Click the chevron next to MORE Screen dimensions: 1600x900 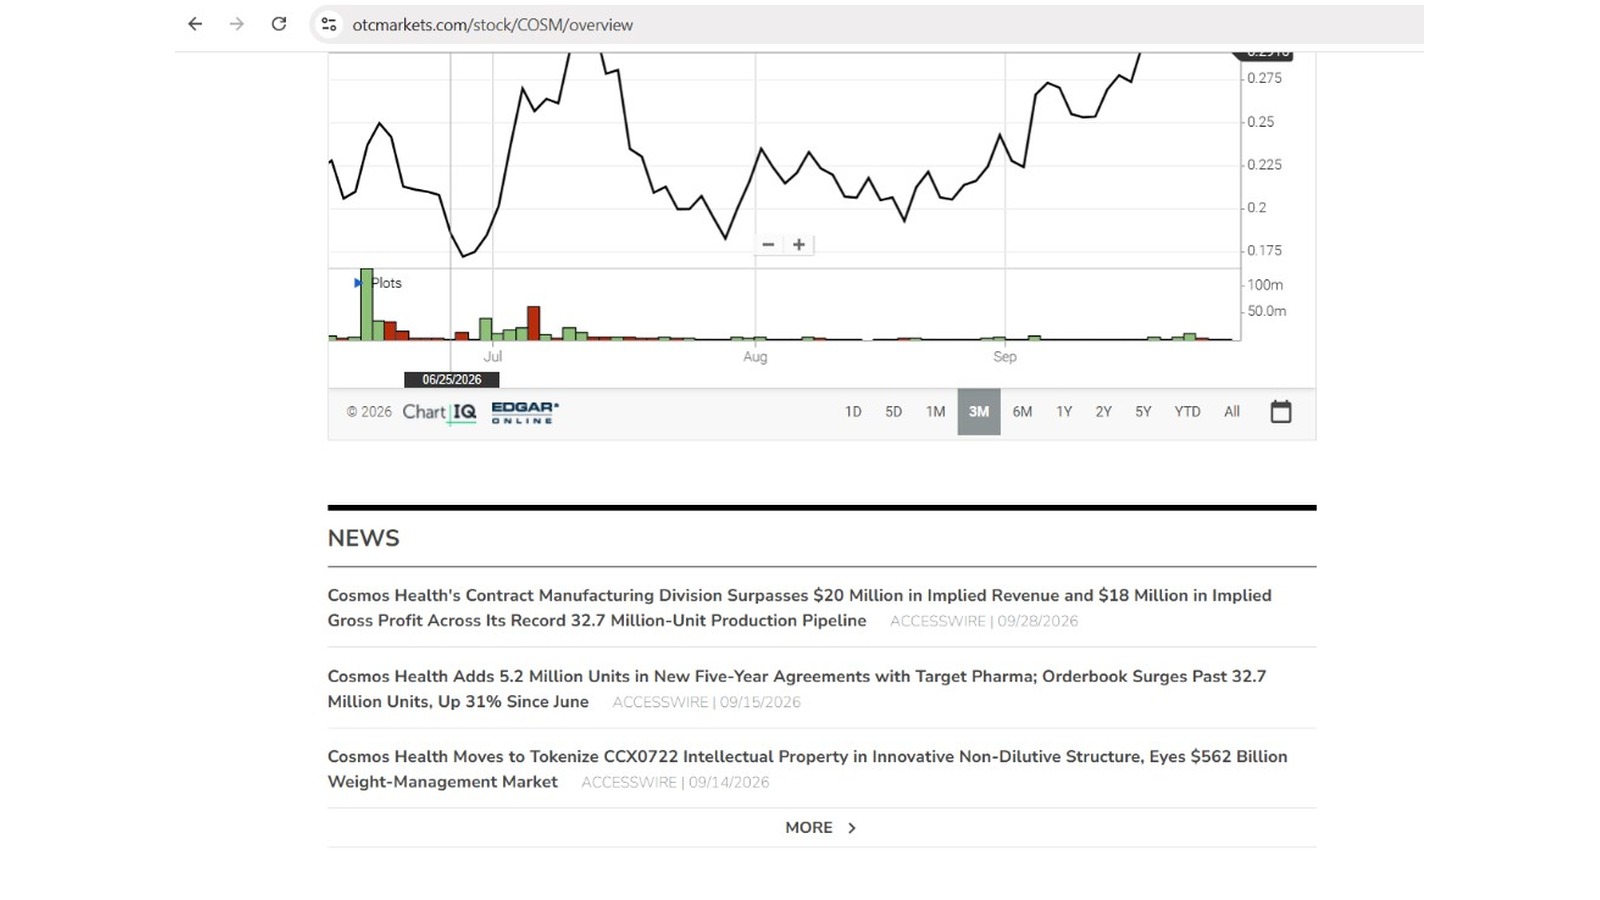pyautogui.click(x=852, y=828)
